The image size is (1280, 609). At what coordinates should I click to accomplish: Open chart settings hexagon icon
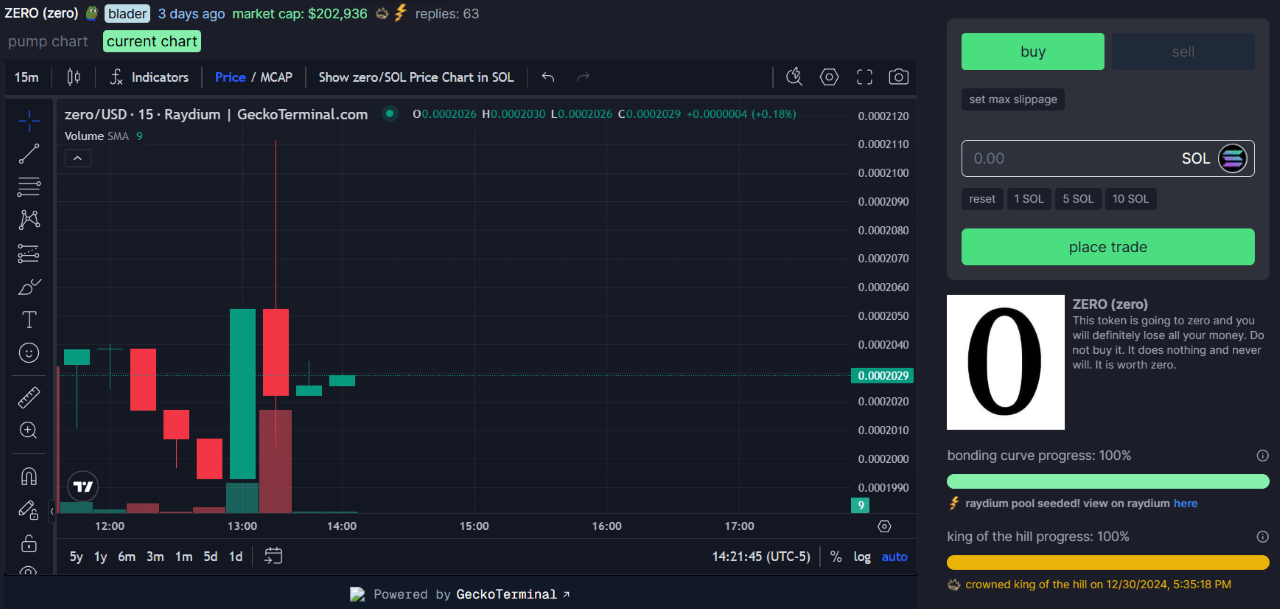829,77
